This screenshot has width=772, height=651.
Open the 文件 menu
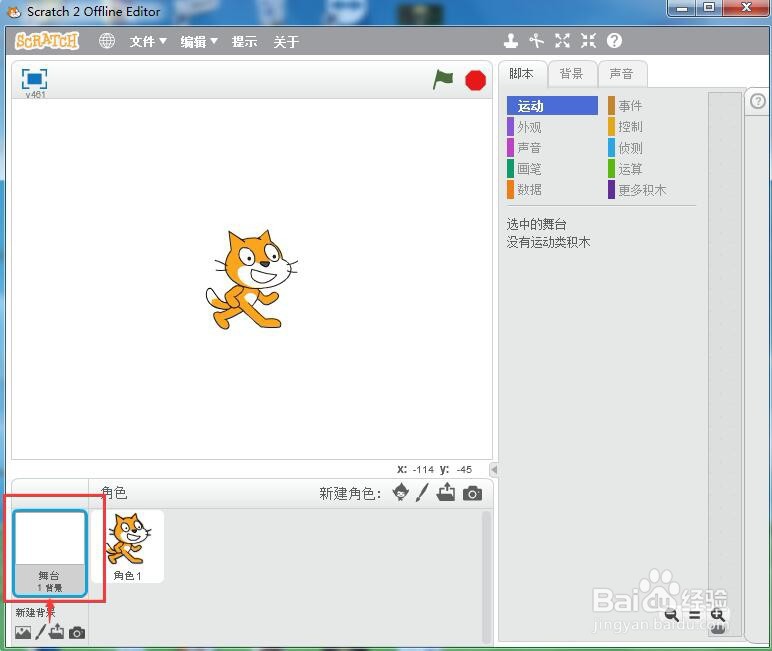point(148,41)
